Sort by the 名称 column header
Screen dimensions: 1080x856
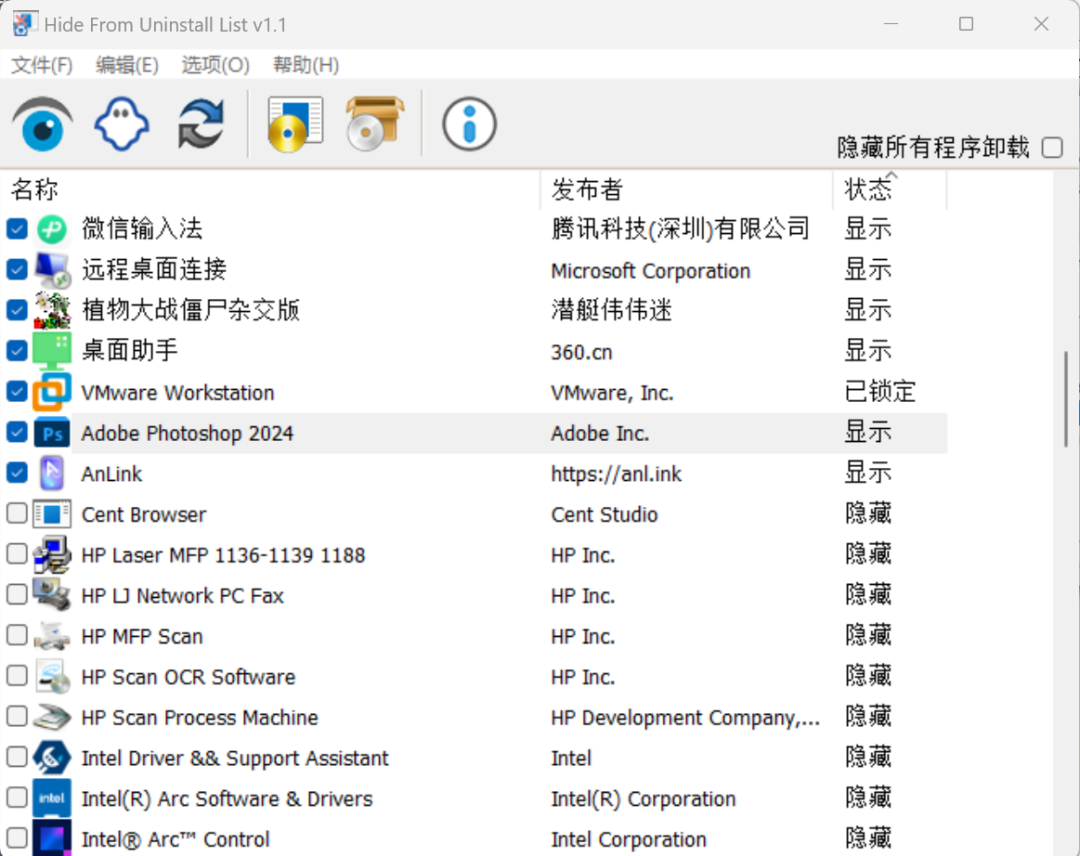[272, 189]
